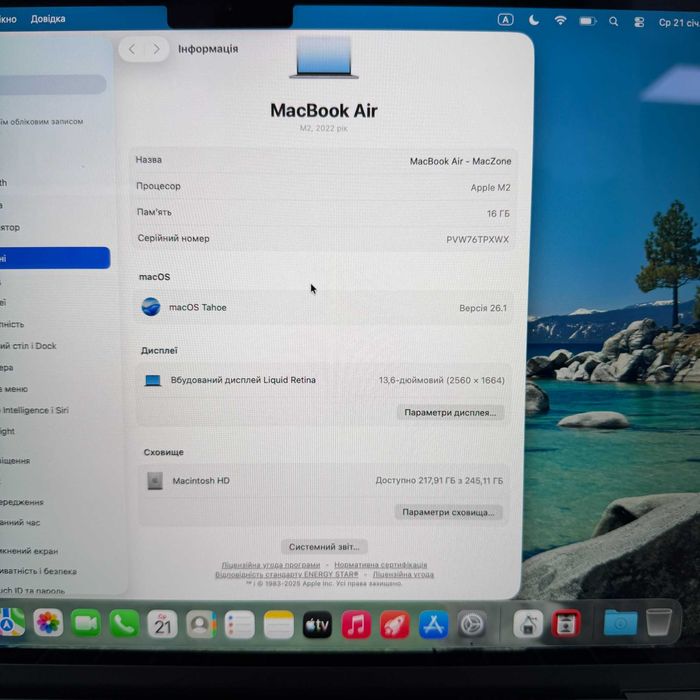Select 'анний час' sidebar item

(20, 523)
